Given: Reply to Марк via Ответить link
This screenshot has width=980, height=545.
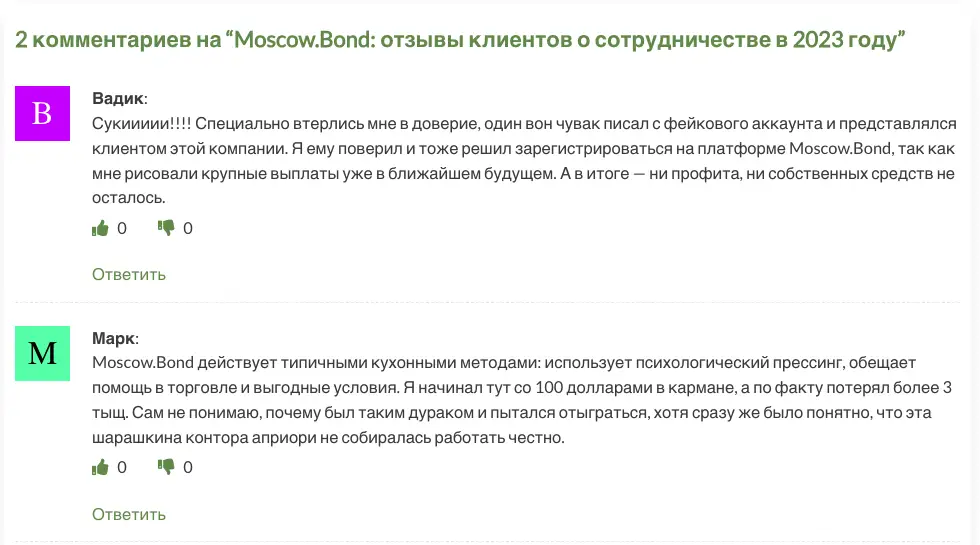Looking at the screenshot, I should pyautogui.click(x=129, y=514).
